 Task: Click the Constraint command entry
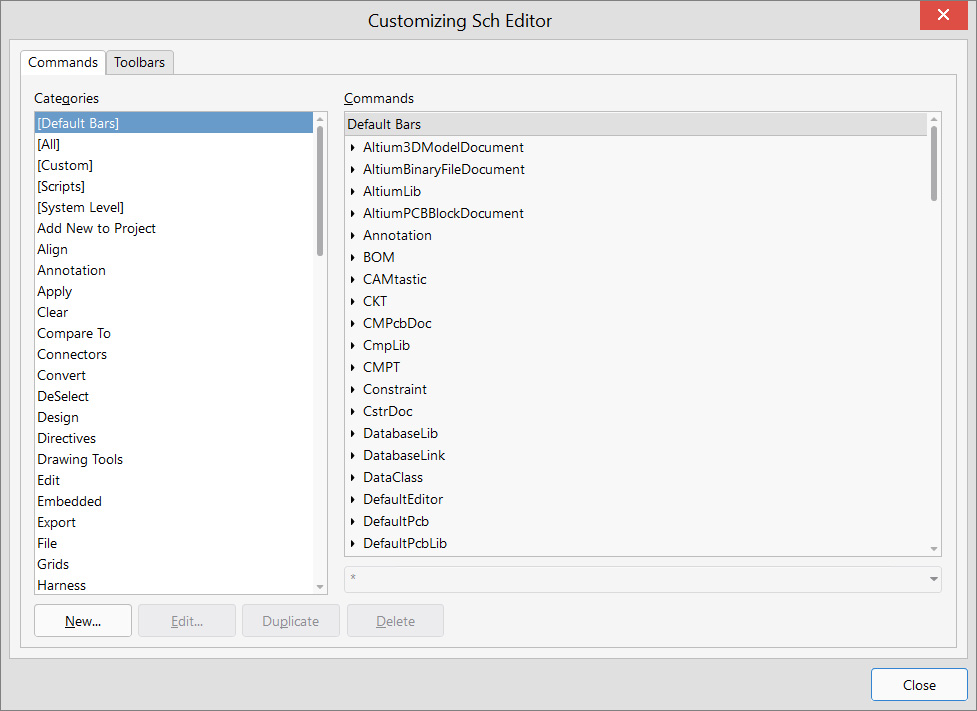click(395, 389)
